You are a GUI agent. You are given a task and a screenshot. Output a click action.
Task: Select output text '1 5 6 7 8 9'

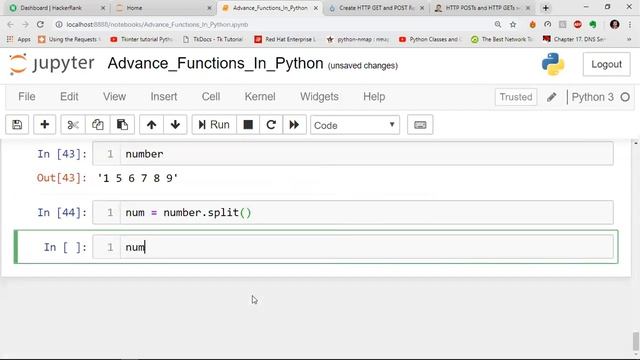click(138, 178)
